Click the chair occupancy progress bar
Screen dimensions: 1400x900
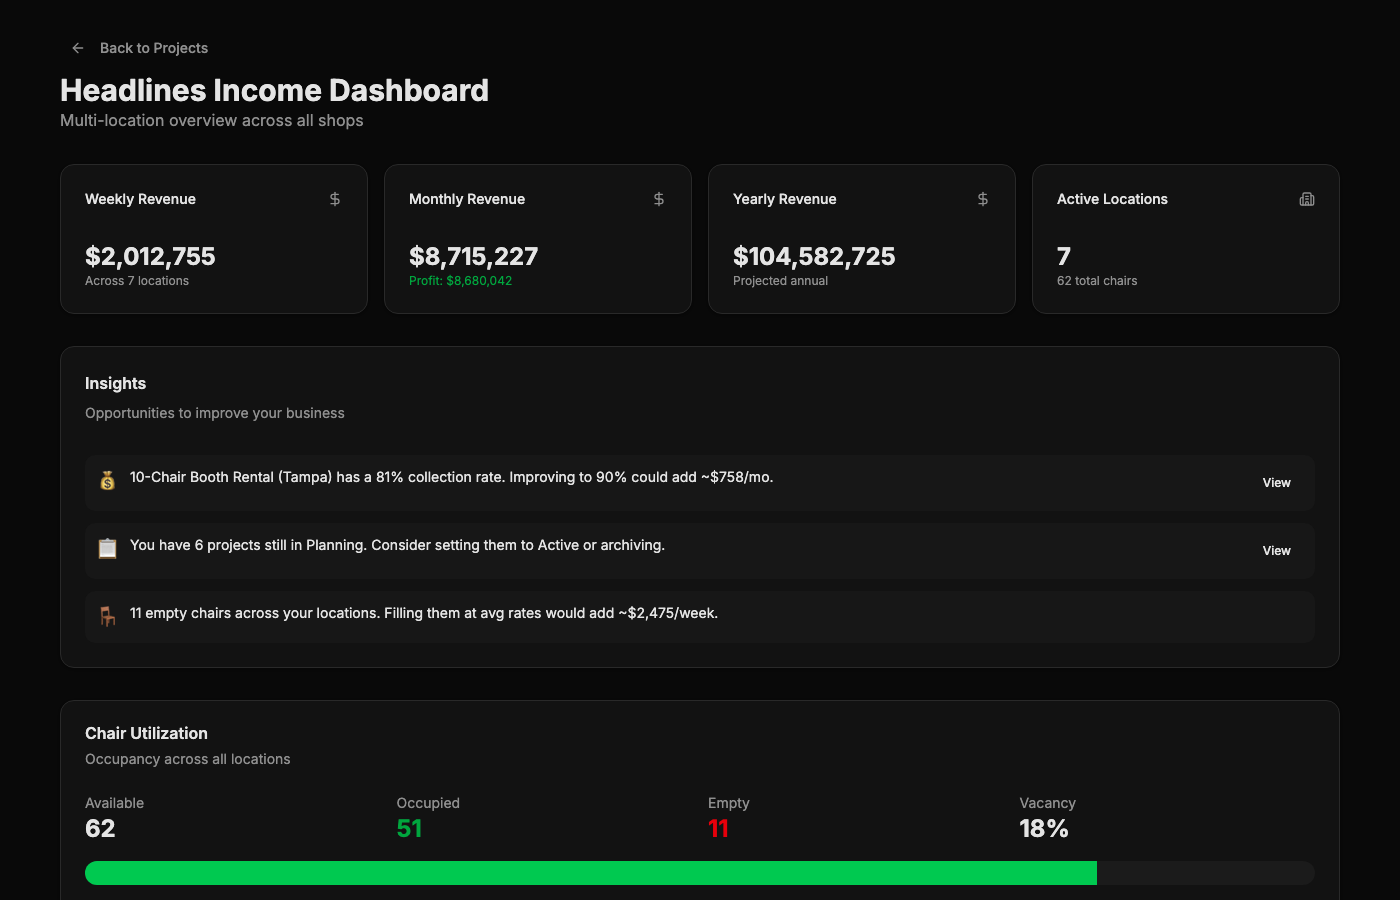point(700,873)
